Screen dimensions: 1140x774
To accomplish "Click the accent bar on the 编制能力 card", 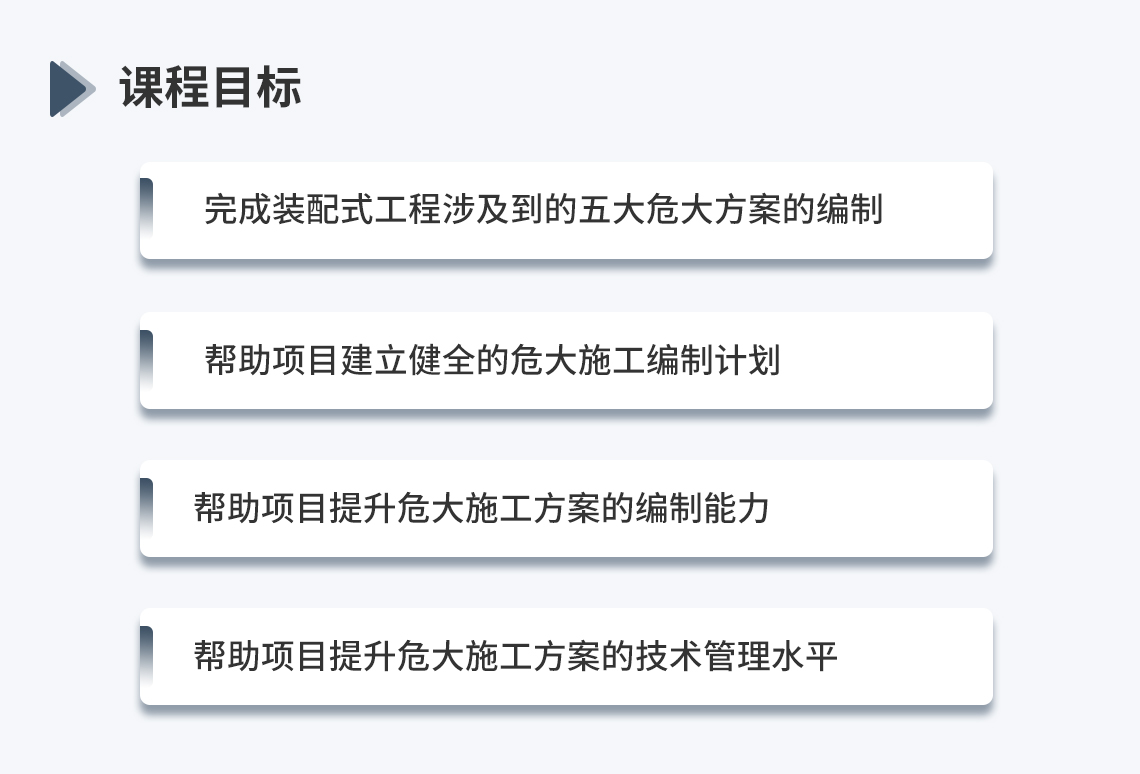I will 147,508.
